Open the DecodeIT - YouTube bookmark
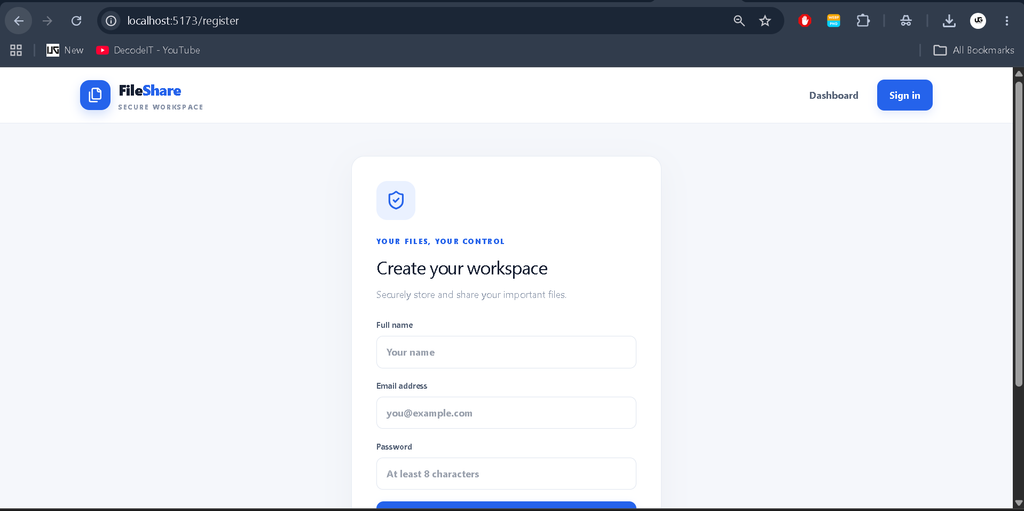Image resolution: width=1024 pixels, height=511 pixels. (148, 50)
